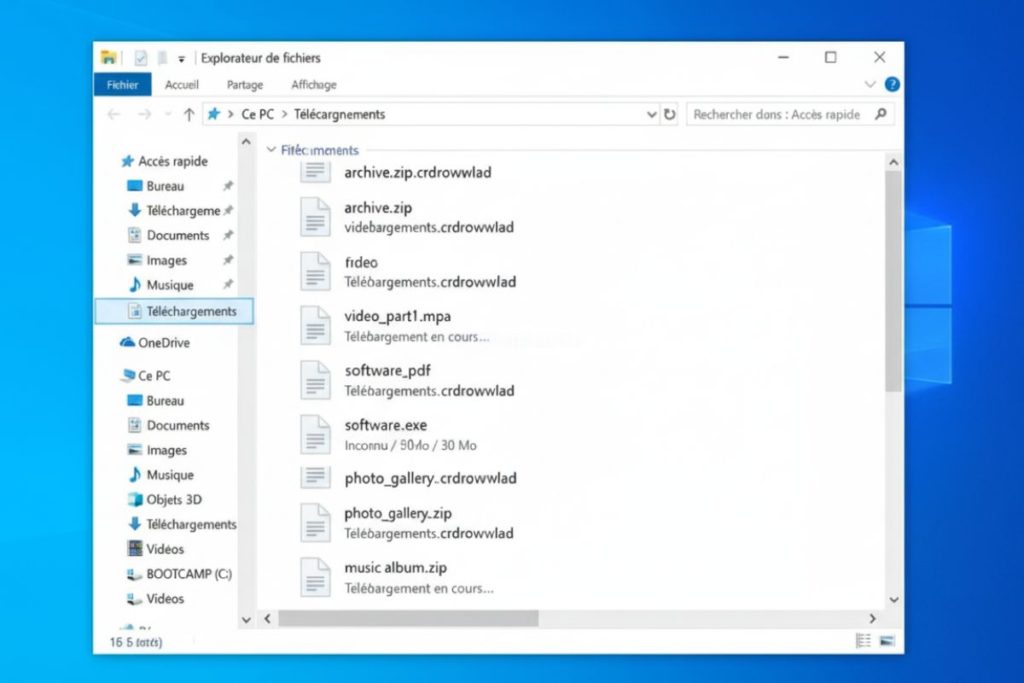
Task: Unpin Bureau from Accès rapide
Action: (x=227, y=186)
